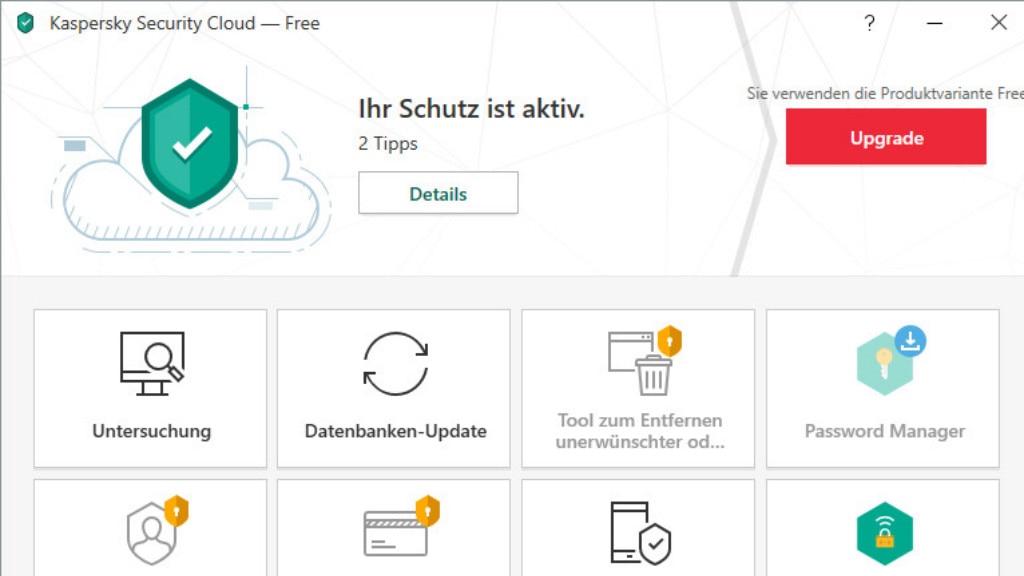This screenshot has width=1024, height=576.
Task: Open the privacy protection tile with person icon
Action: tap(149, 535)
